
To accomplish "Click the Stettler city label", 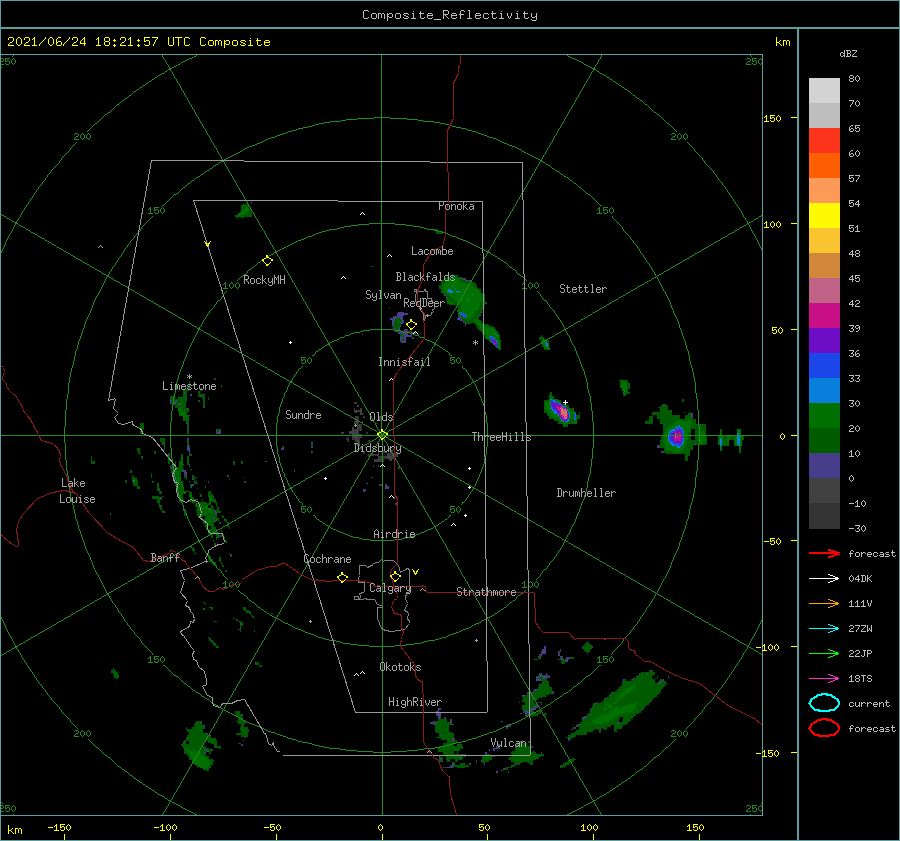I will (x=583, y=289).
